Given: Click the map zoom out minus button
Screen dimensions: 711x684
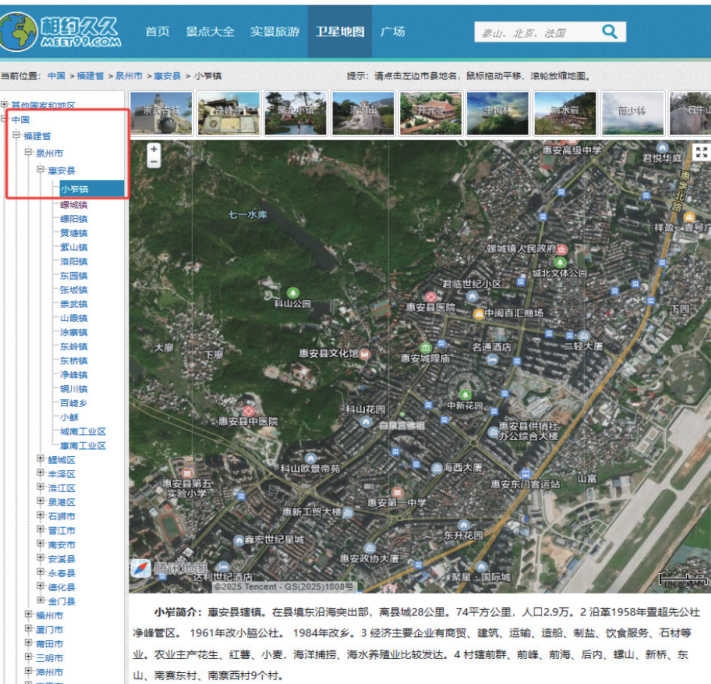Looking at the screenshot, I should [154, 162].
